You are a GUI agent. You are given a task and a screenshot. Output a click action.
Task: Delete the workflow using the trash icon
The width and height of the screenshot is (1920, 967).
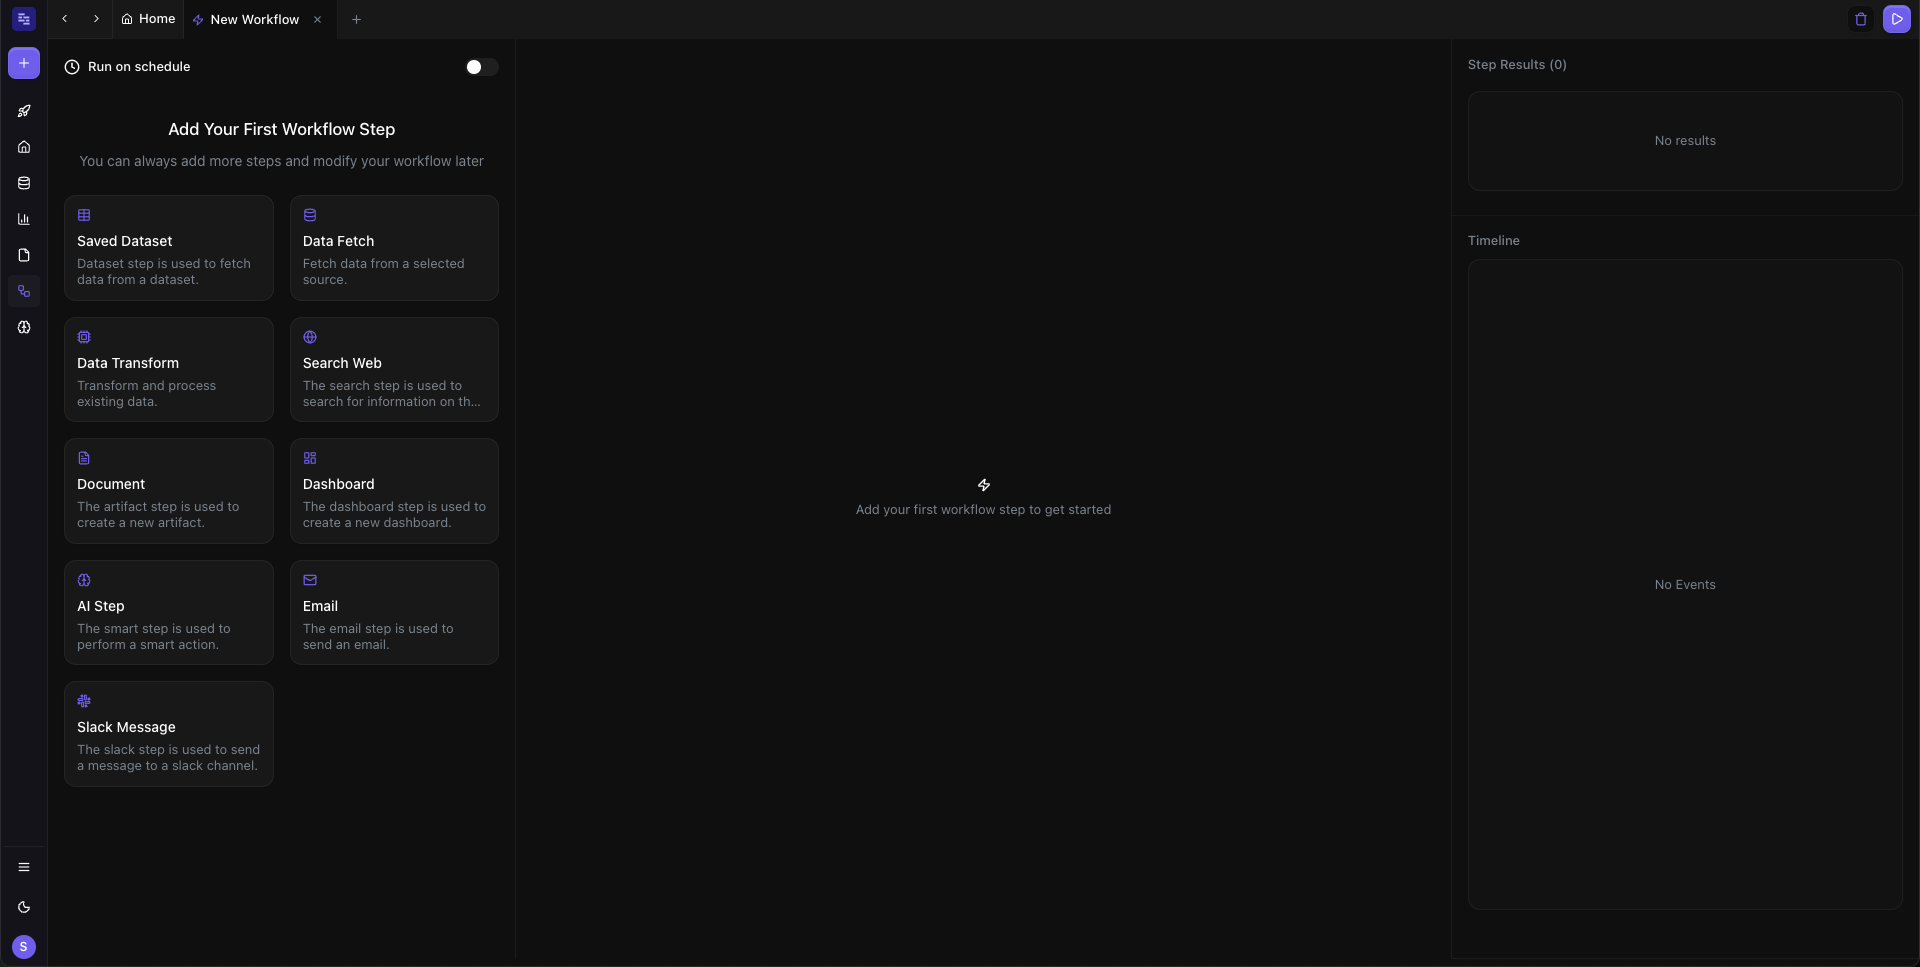[x=1861, y=19]
